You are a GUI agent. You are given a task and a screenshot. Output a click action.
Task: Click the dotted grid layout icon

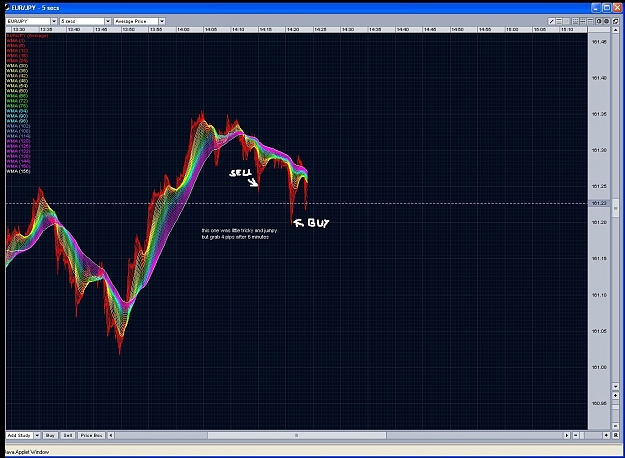tap(575, 21)
